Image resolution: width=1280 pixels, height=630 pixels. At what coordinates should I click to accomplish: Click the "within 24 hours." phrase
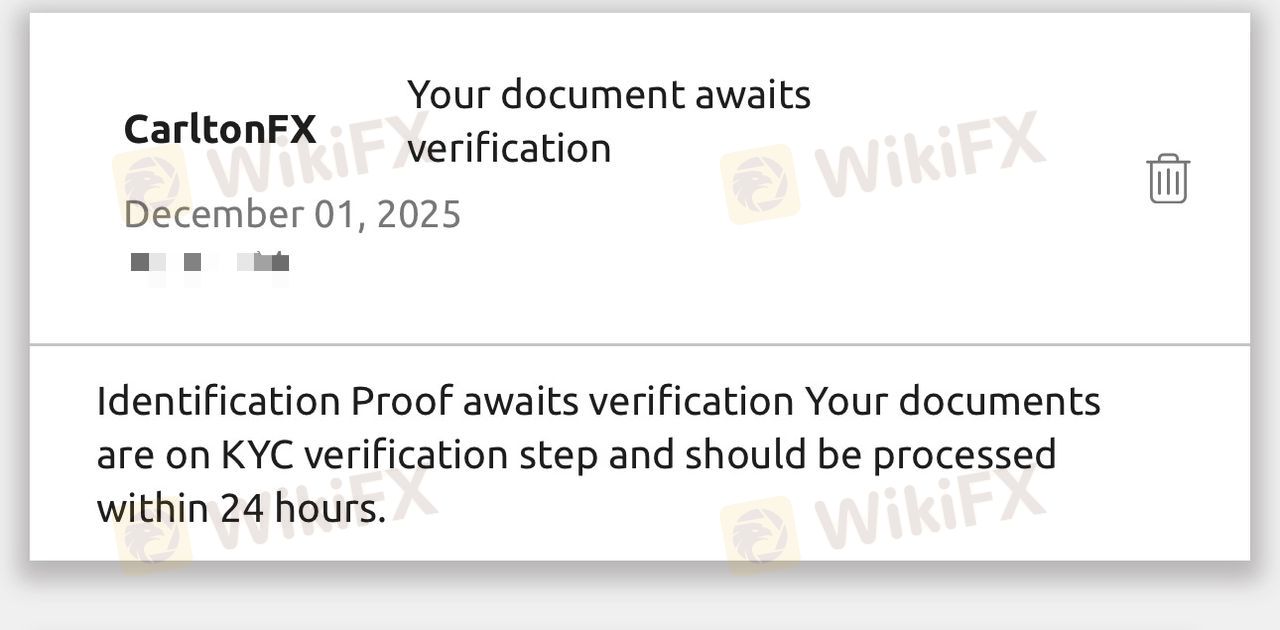tap(241, 509)
